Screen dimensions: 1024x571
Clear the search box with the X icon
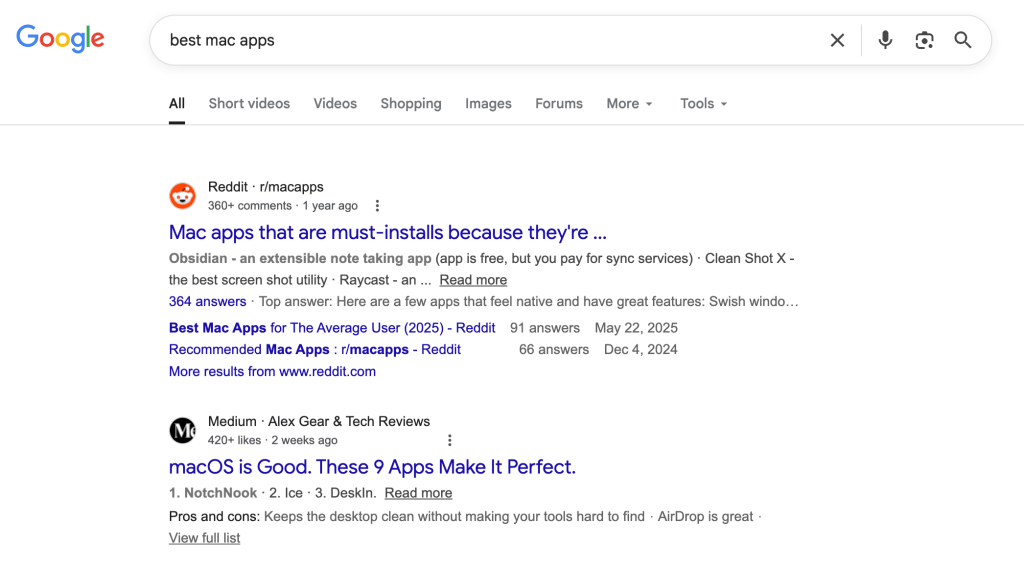(x=837, y=41)
